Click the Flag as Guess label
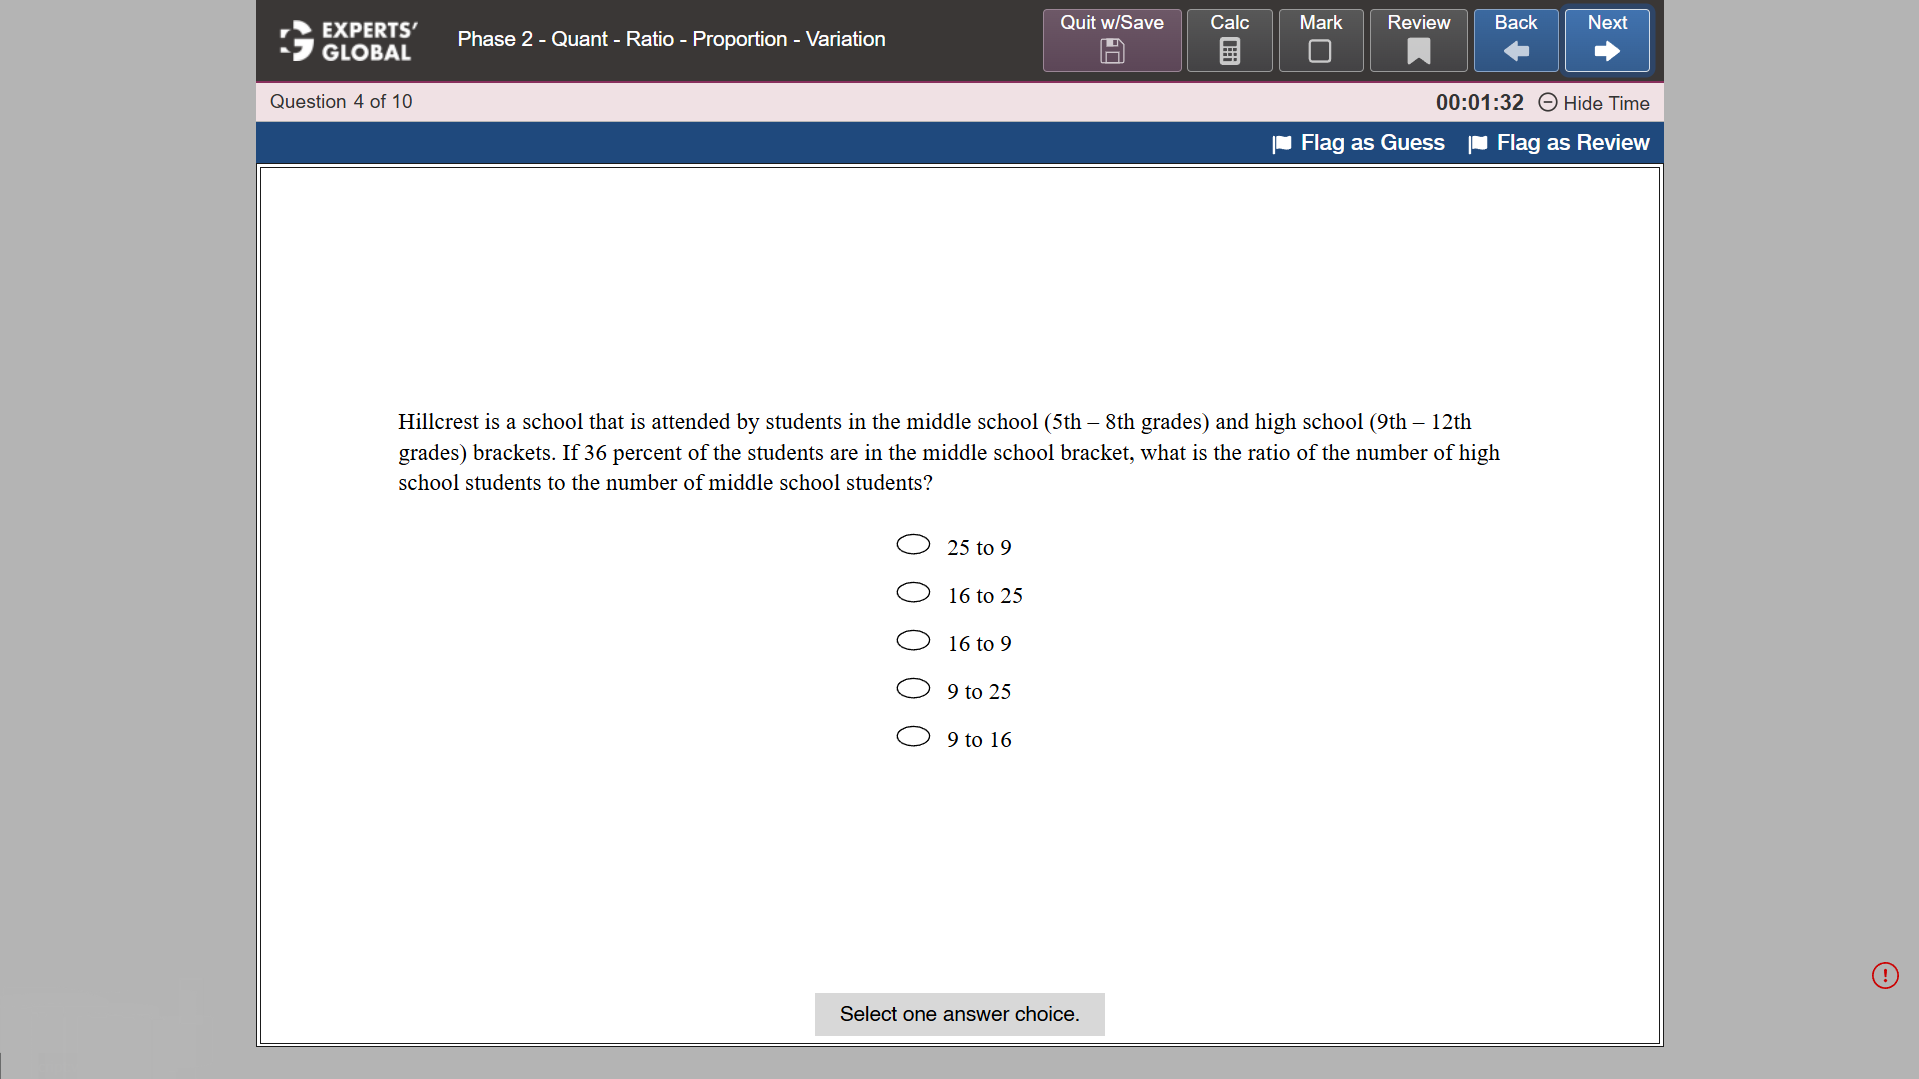This screenshot has width=1919, height=1079. [1371, 143]
